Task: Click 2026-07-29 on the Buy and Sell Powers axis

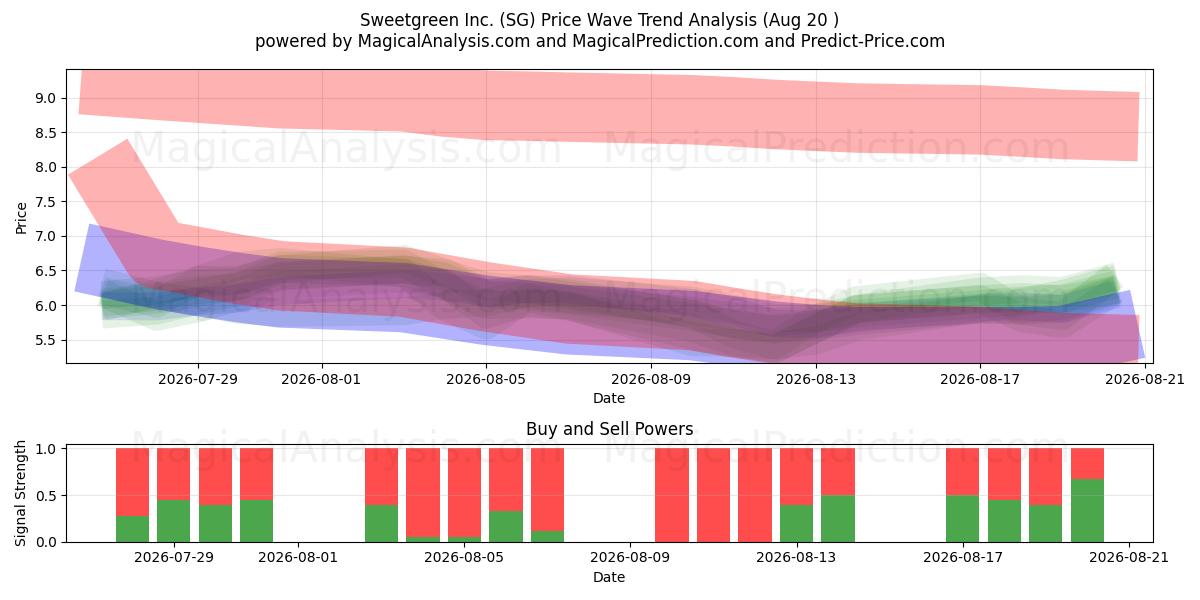Action: 174,558
